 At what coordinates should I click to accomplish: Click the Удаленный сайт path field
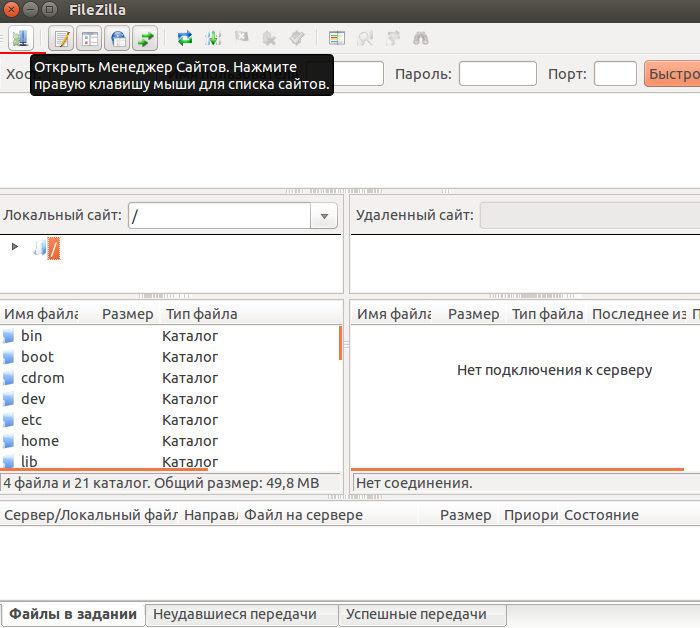[590, 216]
